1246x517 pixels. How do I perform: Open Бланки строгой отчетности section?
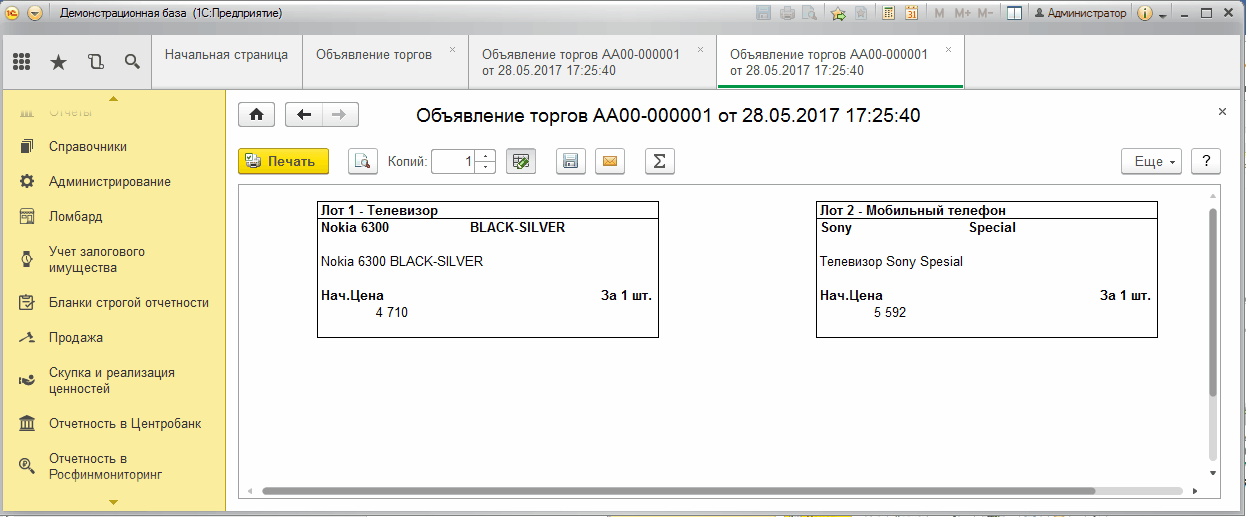(x=113, y=302)
